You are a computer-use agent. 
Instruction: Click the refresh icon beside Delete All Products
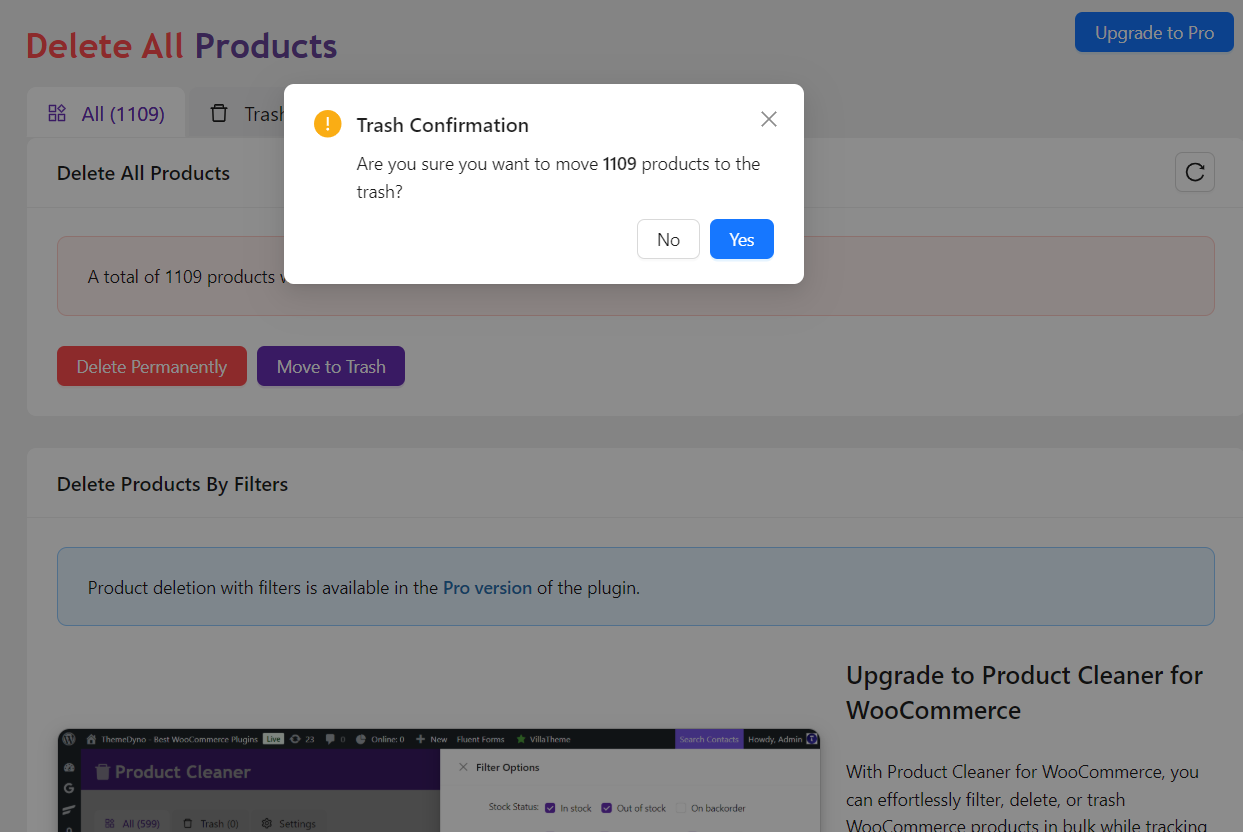[x=1194, y=172]
